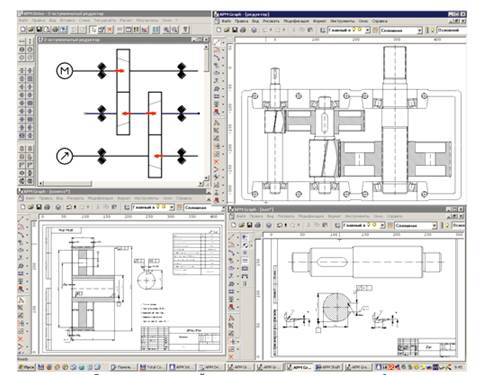Click the funnel filter icon in schematic editor toolbar
The image size is (484, 375).
tap(186, 29)
